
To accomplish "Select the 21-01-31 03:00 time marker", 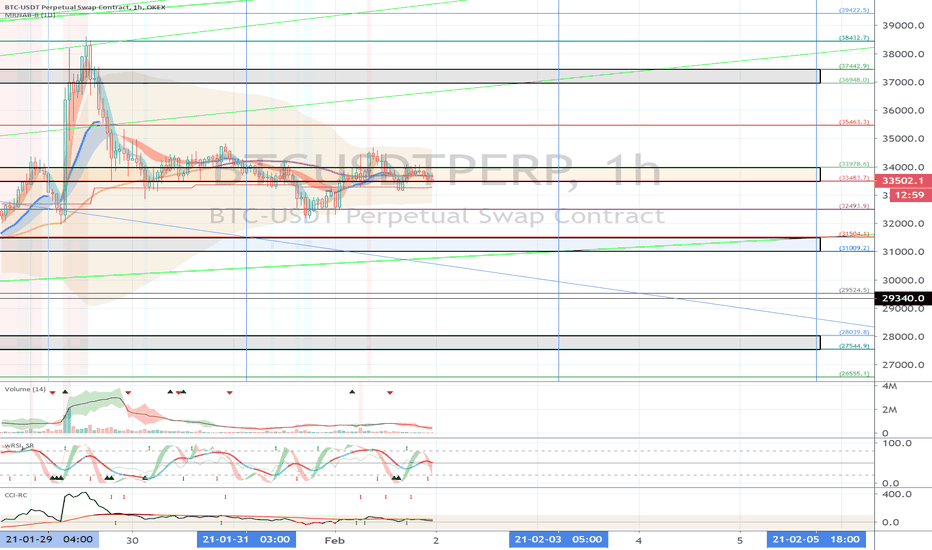I will 247,539.
